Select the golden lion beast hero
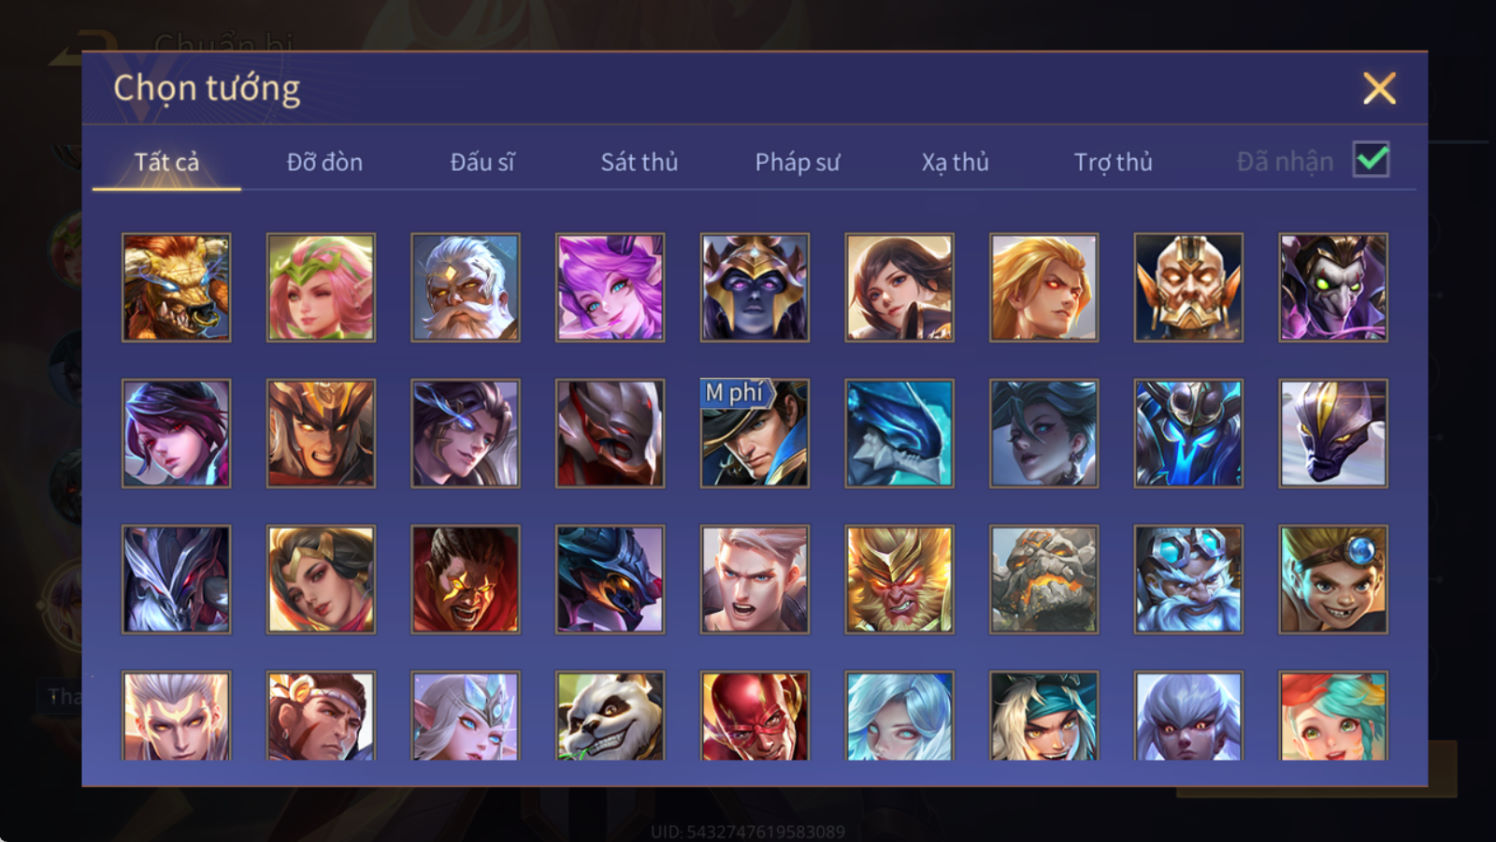Viewport: 1496px width, 842px height. point(176,287)
